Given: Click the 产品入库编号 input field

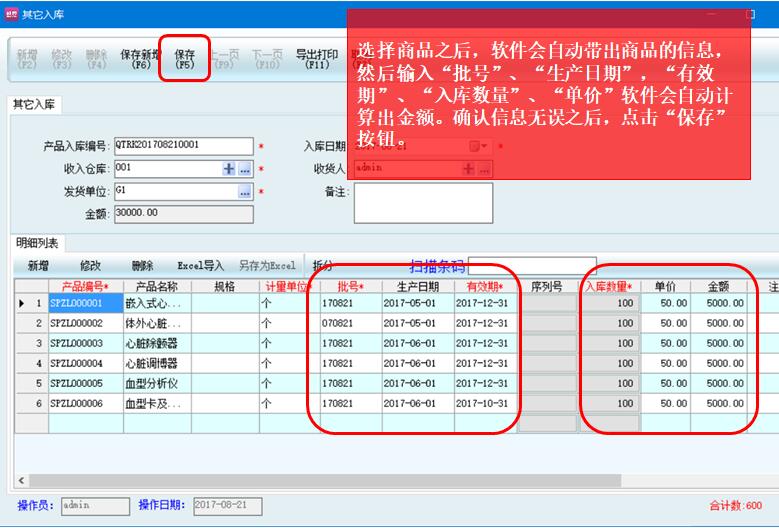Looking at the screenshot, I should (183, 146).
